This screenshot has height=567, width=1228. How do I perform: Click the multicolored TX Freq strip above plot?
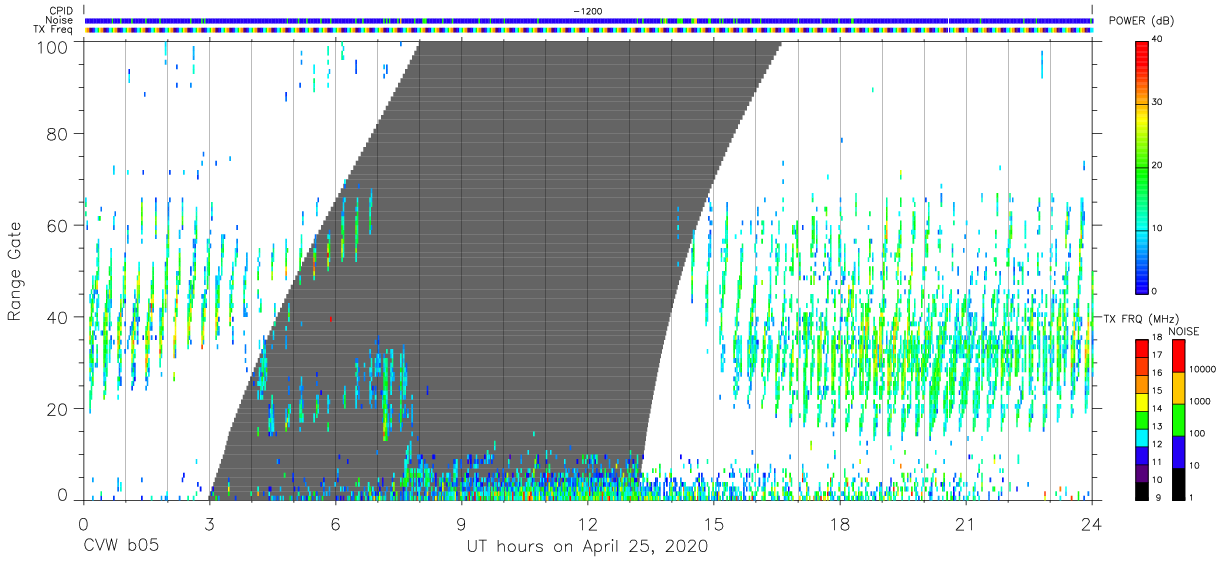588,30
